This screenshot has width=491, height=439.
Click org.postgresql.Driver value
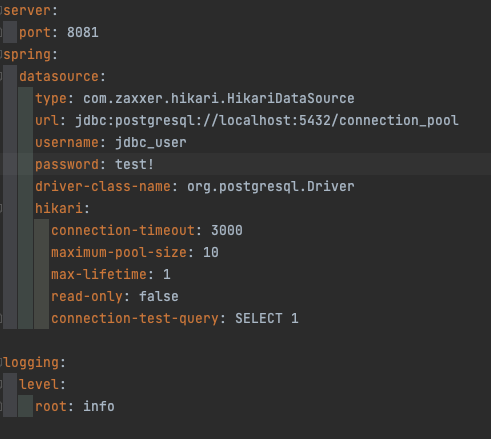pos(271,187)
